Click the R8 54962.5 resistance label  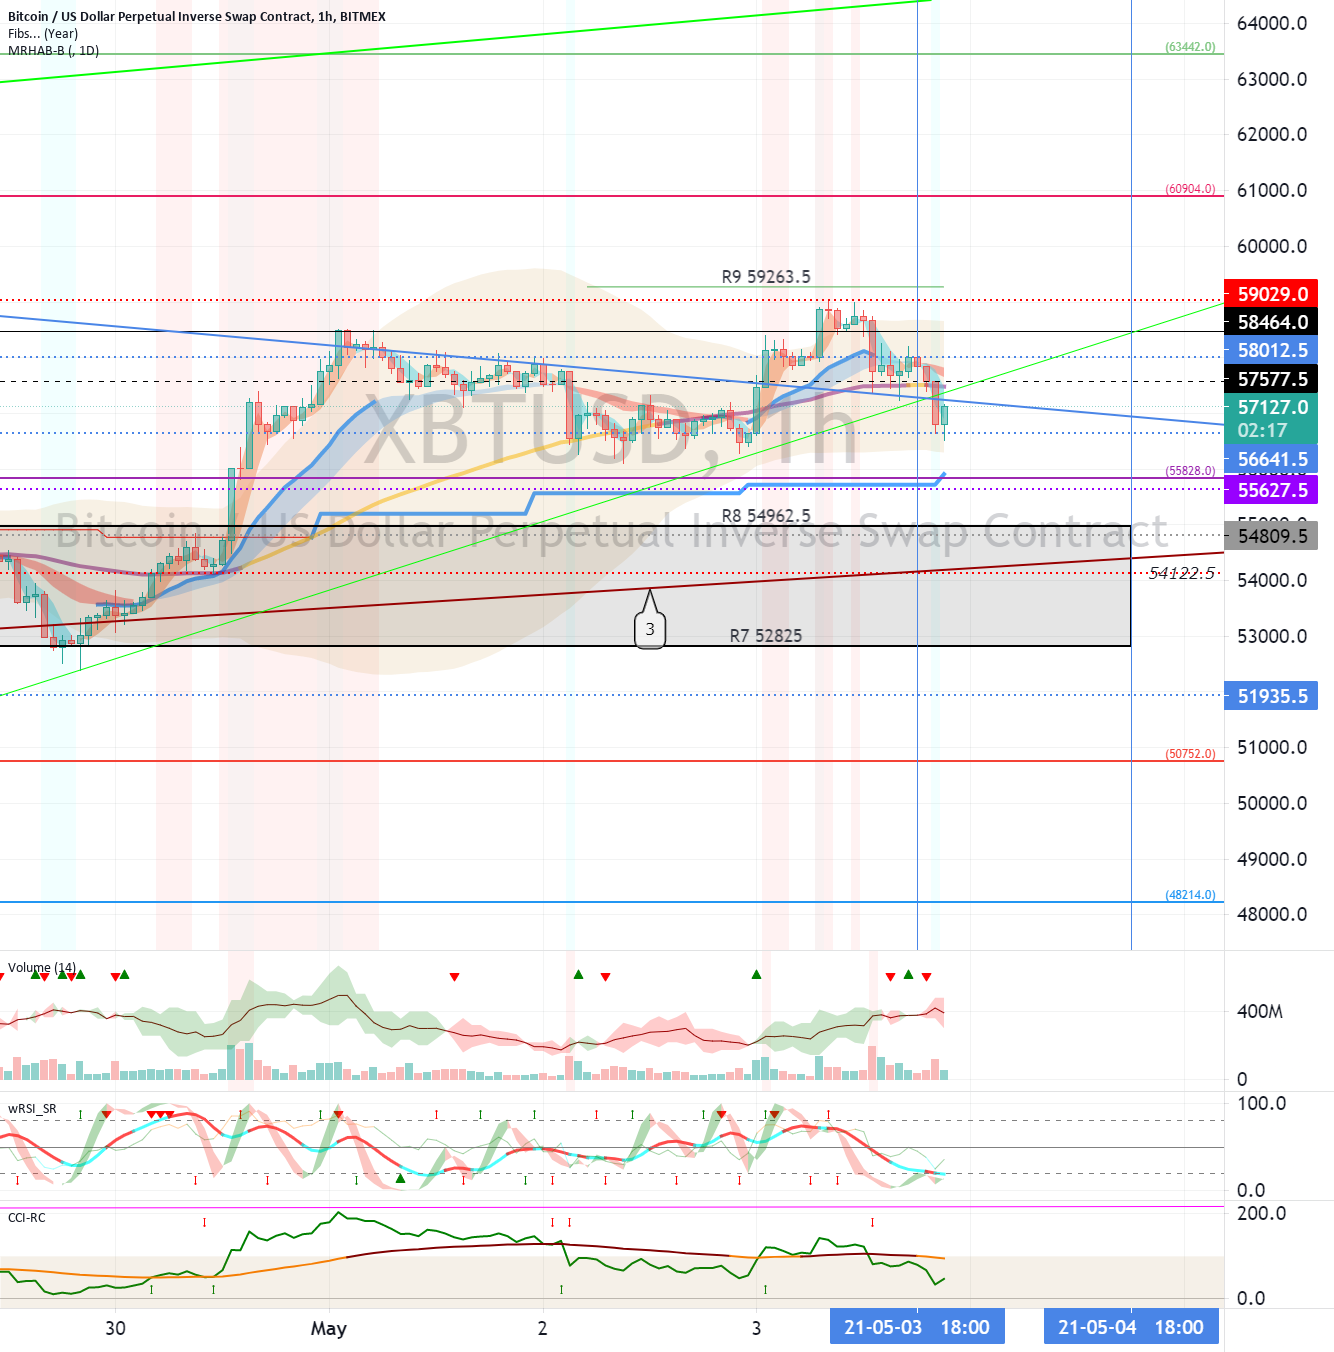(x=766, y=516)
